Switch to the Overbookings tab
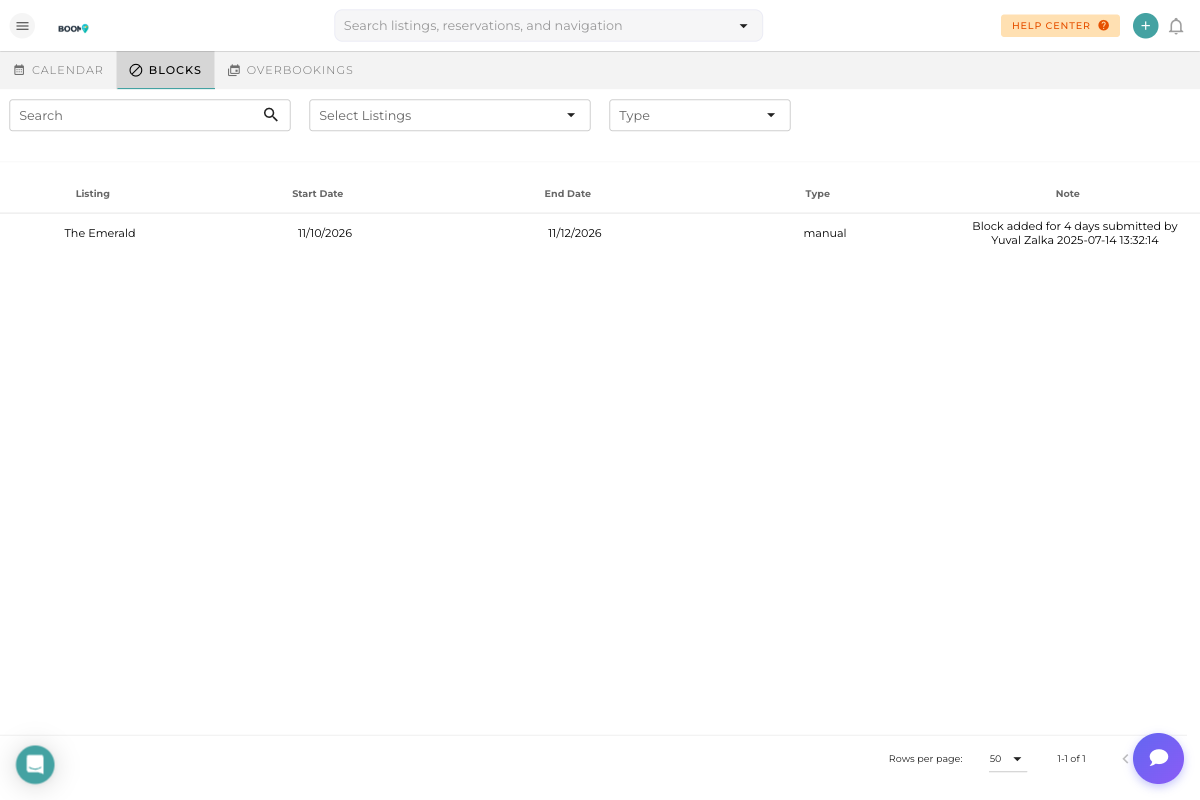 tap(290, 70)
